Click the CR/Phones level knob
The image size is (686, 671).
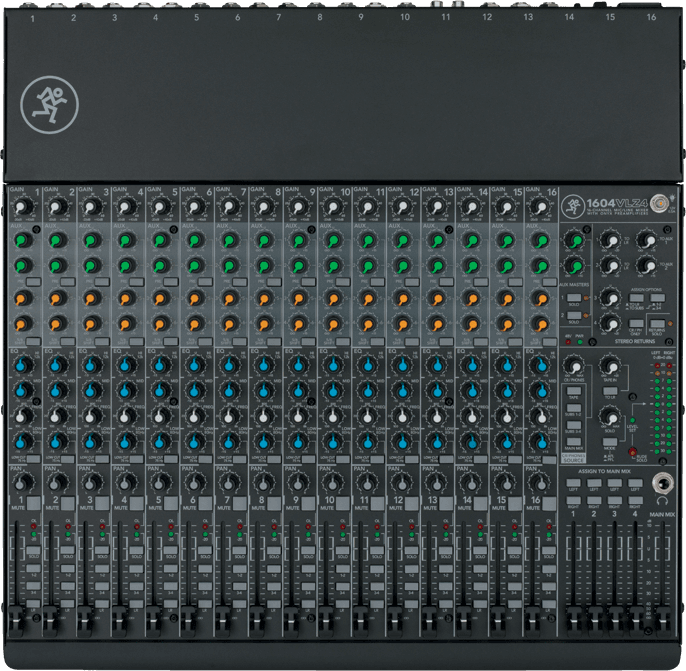coord(574,366)
